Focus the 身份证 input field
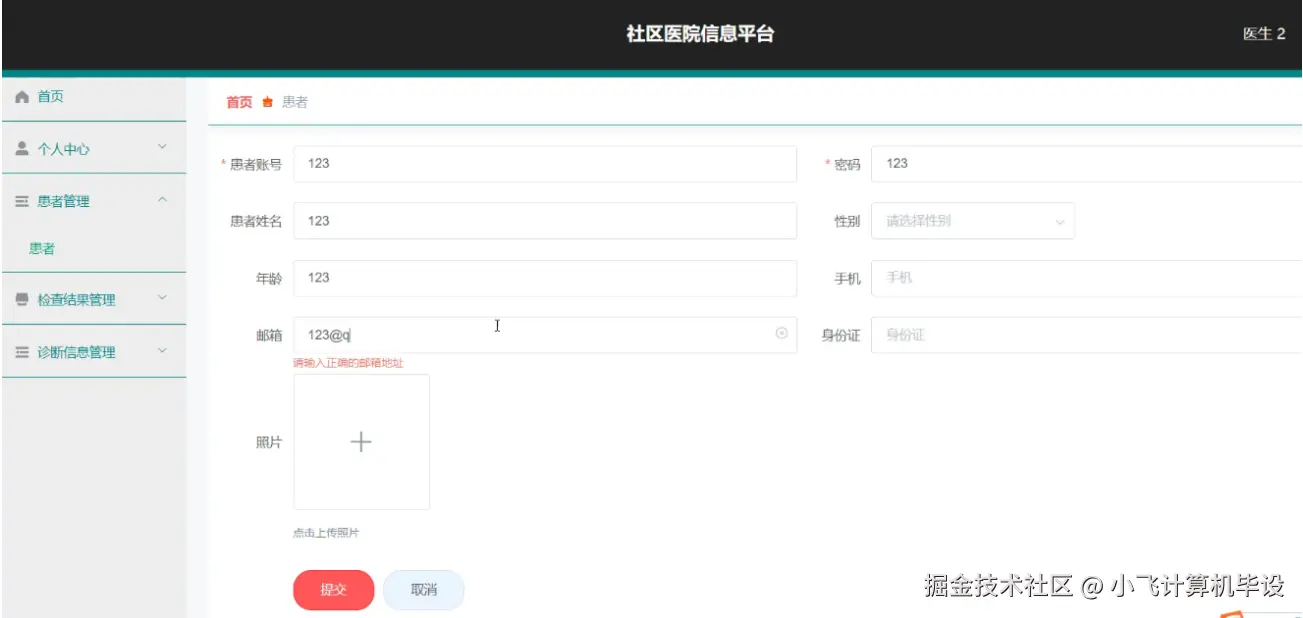 [x=1087, y=335]
